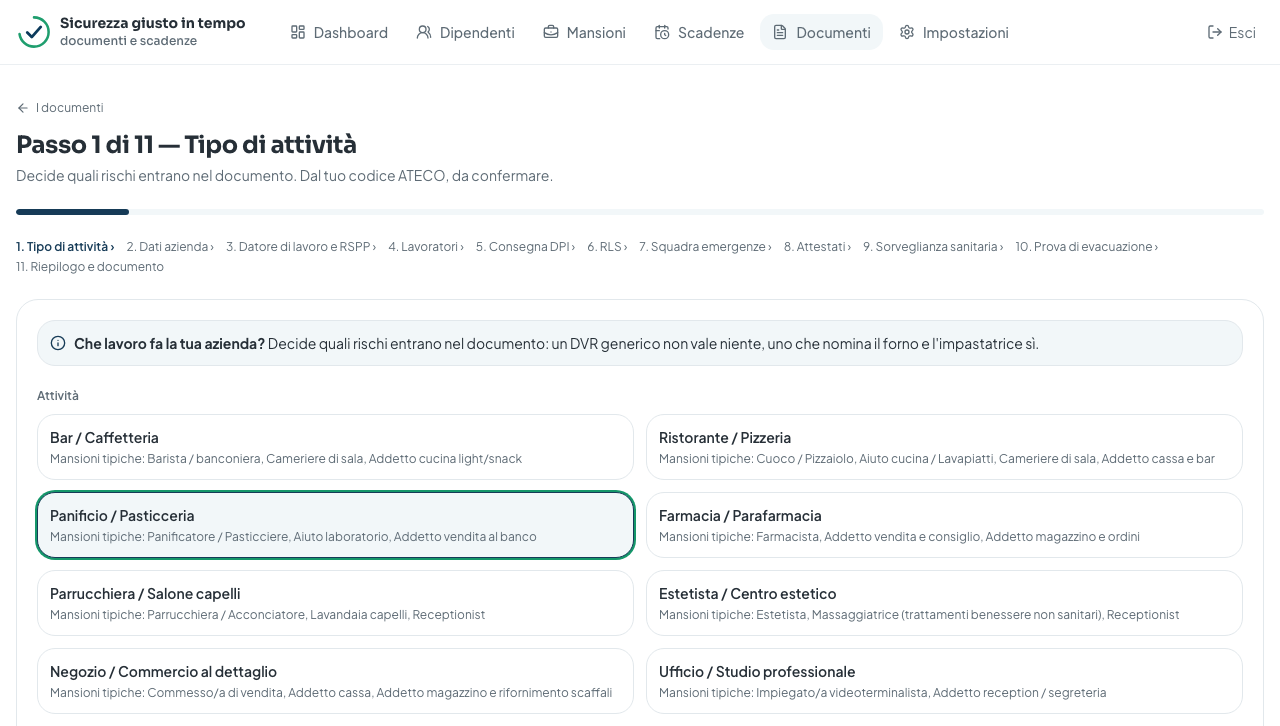The width and height of the screenshot is (1280, 726).
Task: Click the Passo 1 di 11 heading
Action: coord(186,145)
